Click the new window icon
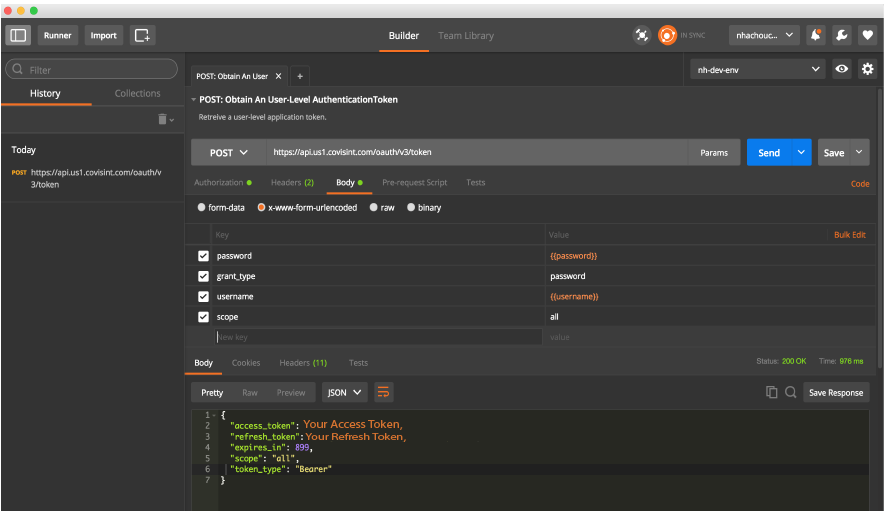Image resolution: width=884 pixels, height=511 pixels. pyautogui.click(x=142, y=35)
